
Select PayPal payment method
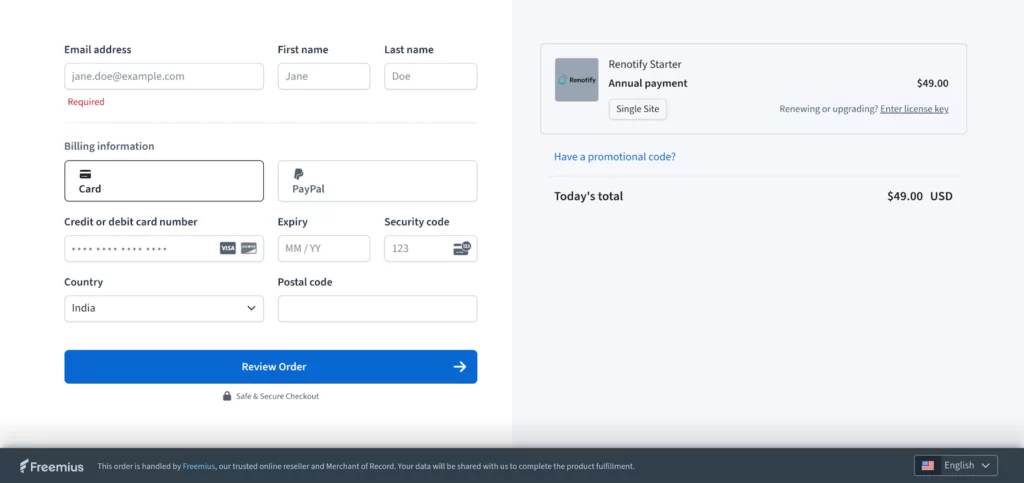pyautogui.click(x=377, y=181)
